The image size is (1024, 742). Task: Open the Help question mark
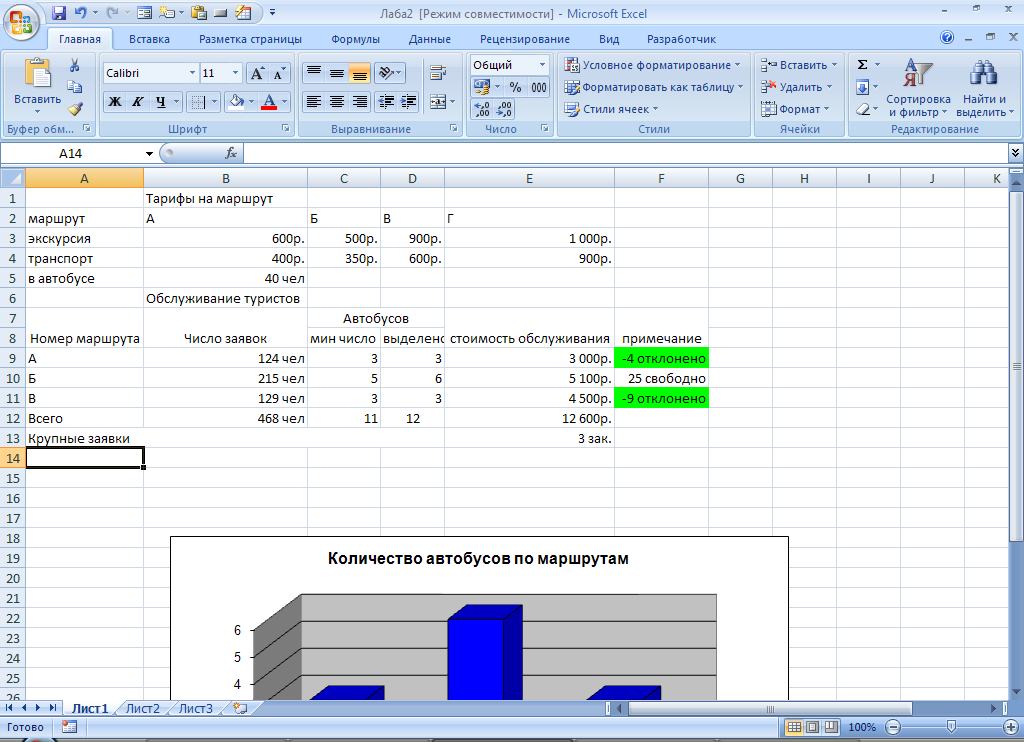pyautogui.click(x=947, y=38)
